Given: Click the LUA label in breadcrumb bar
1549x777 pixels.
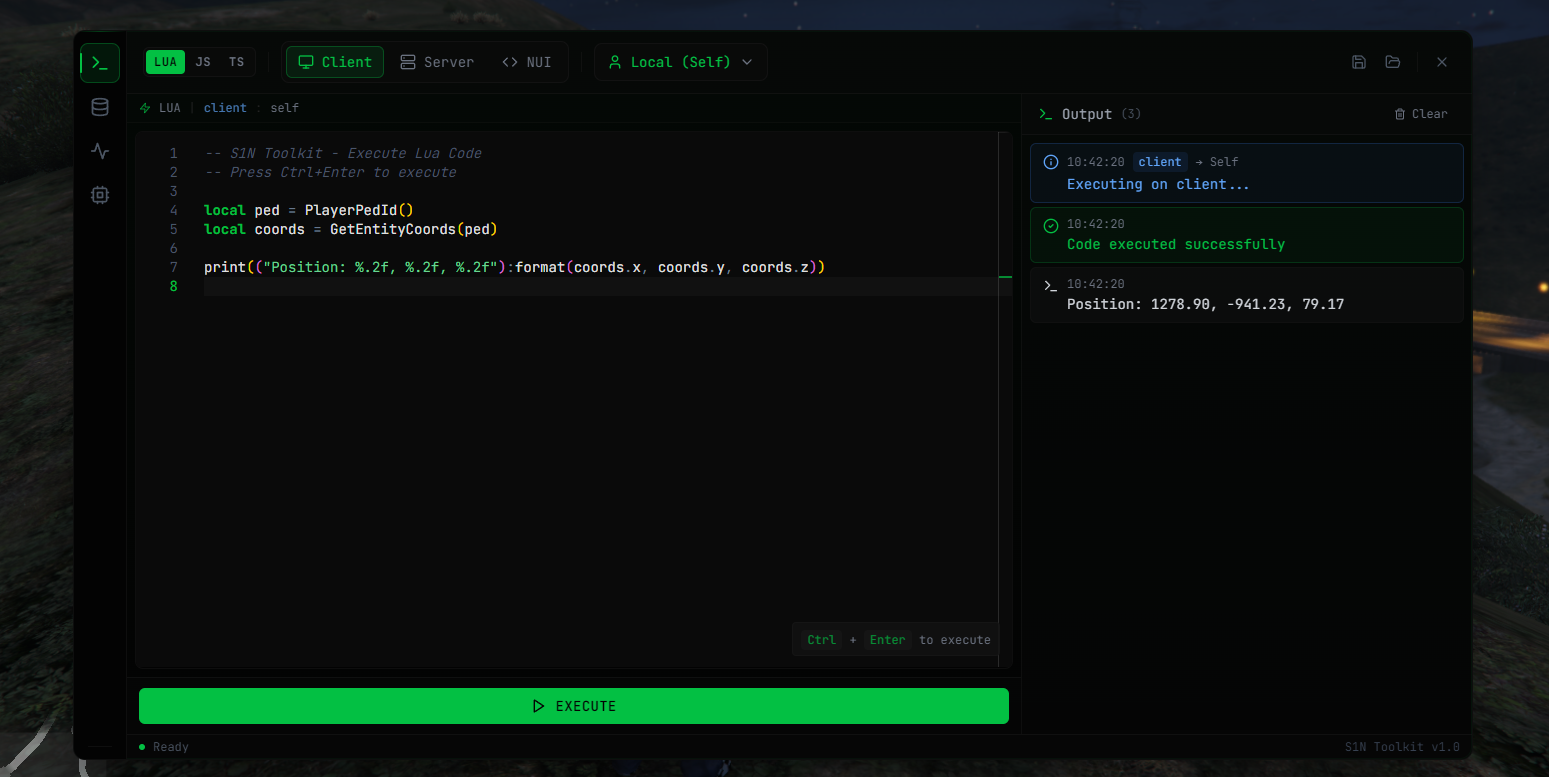Looking at the screenshot, I should [170, 108].
